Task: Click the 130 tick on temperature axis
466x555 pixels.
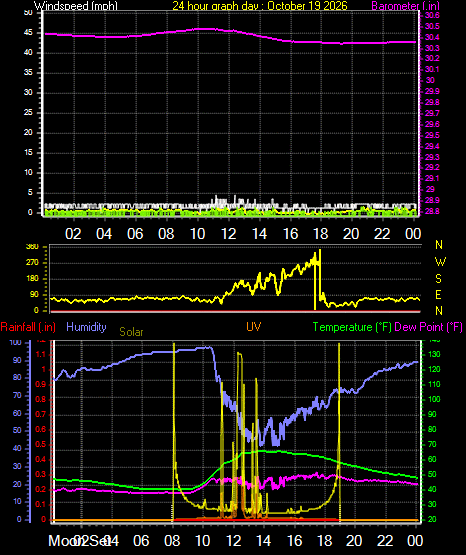Action: pyautogui.click(x=434, y=354)
